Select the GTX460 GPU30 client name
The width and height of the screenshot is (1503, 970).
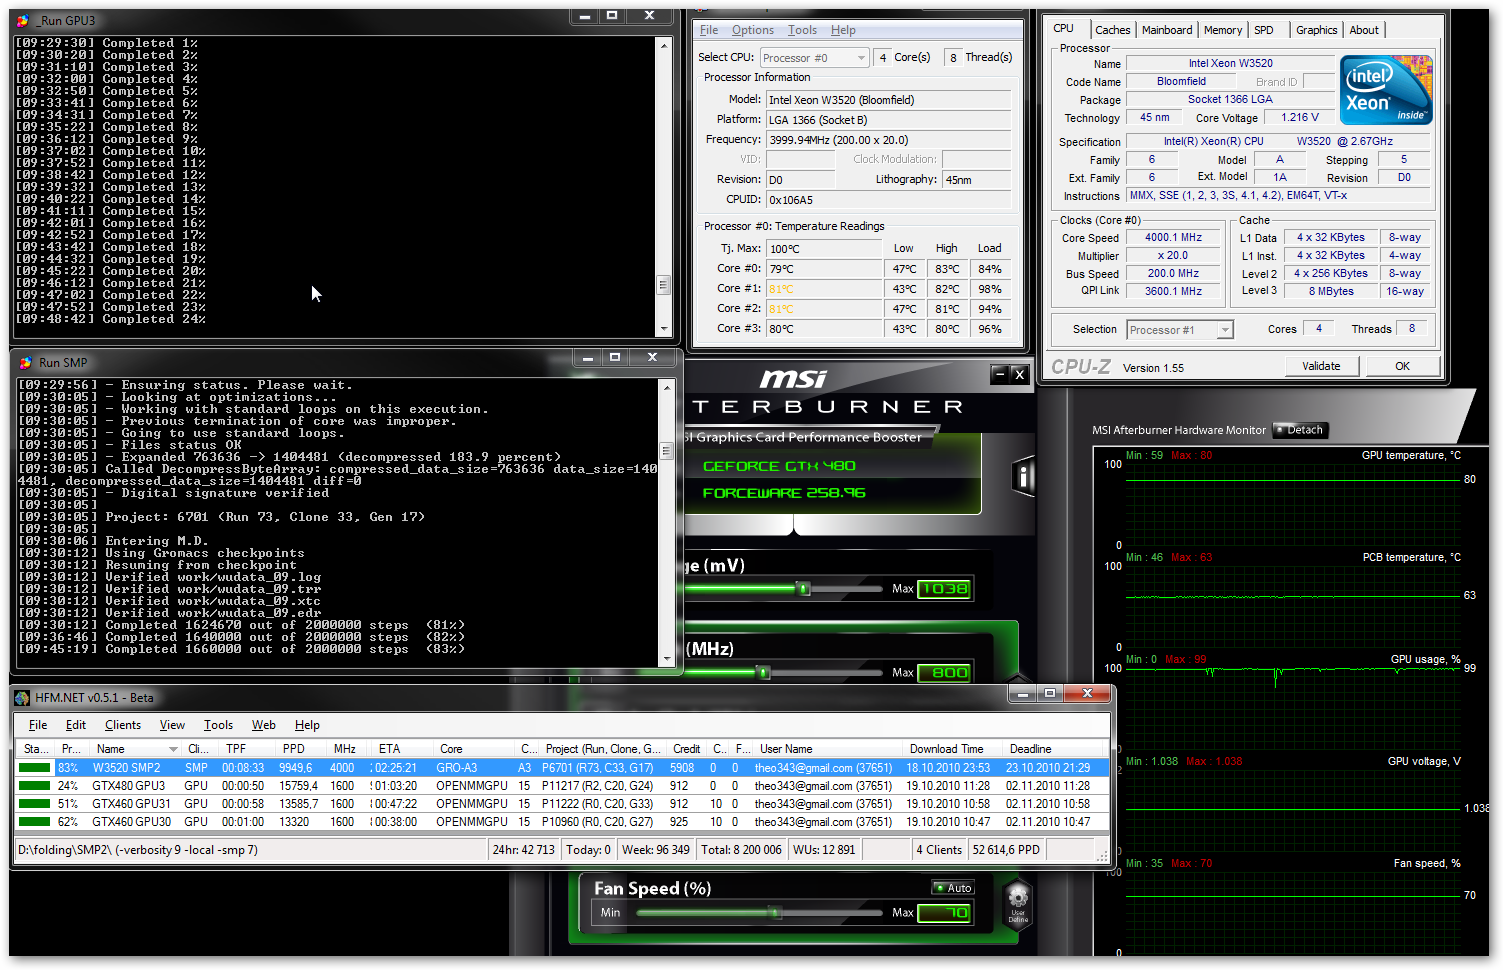tap(131, 822)
